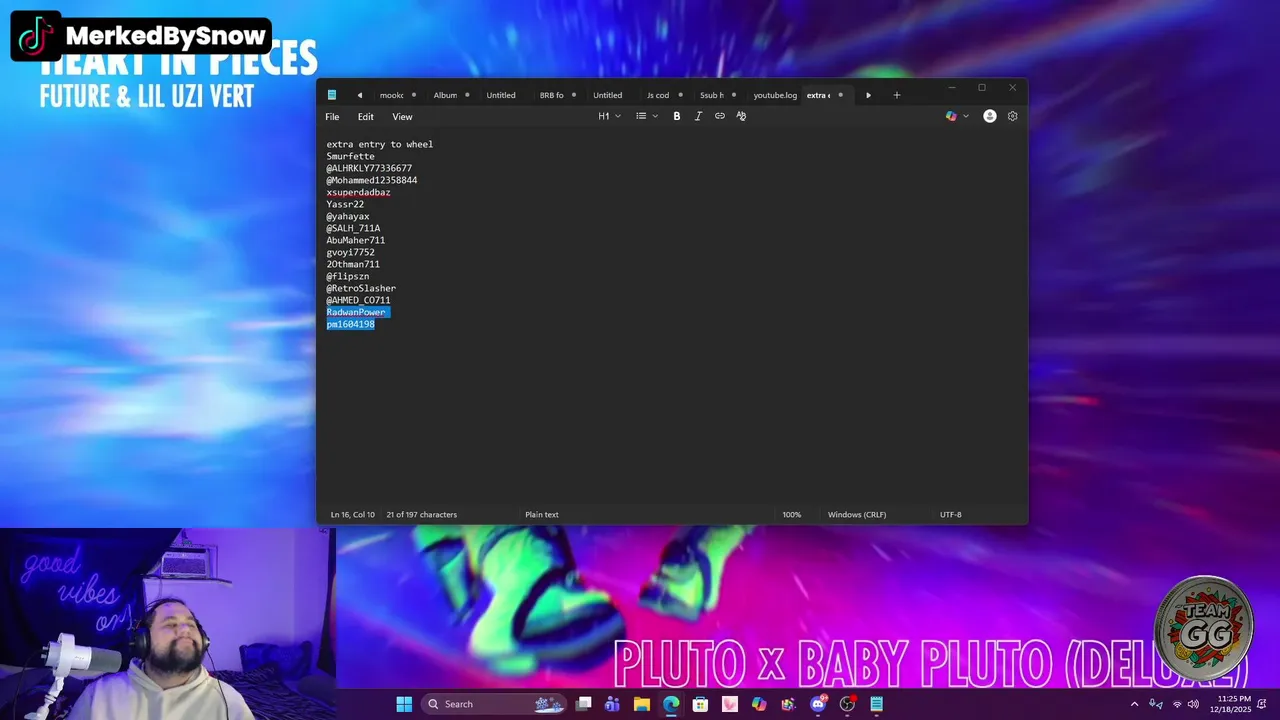Open the File menu
The height and width of the screenshot is (720, 1280).
tap(332, 117)
